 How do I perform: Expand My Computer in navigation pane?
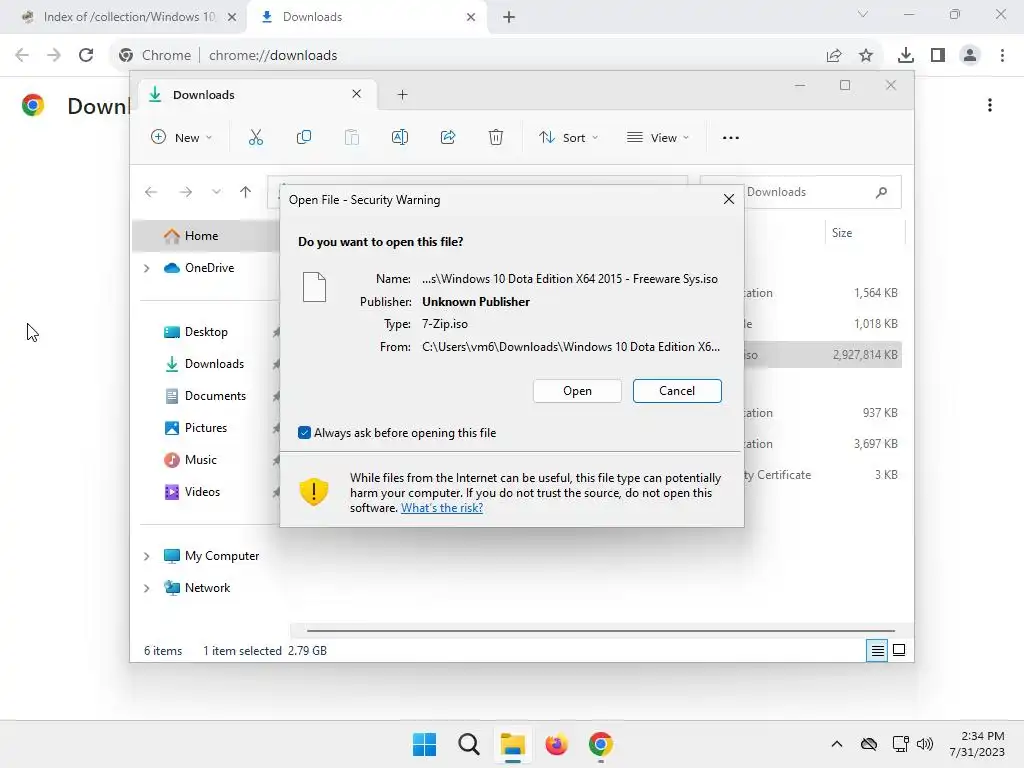point(146,556)
